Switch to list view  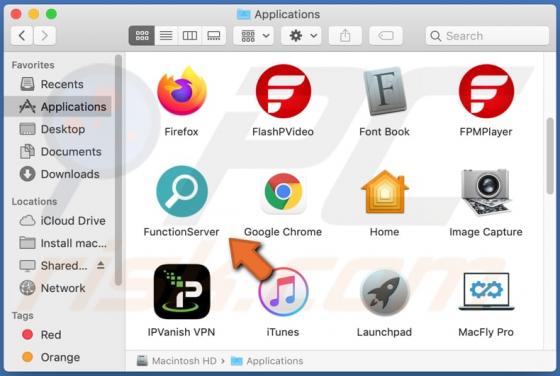(x=166, y=35)
